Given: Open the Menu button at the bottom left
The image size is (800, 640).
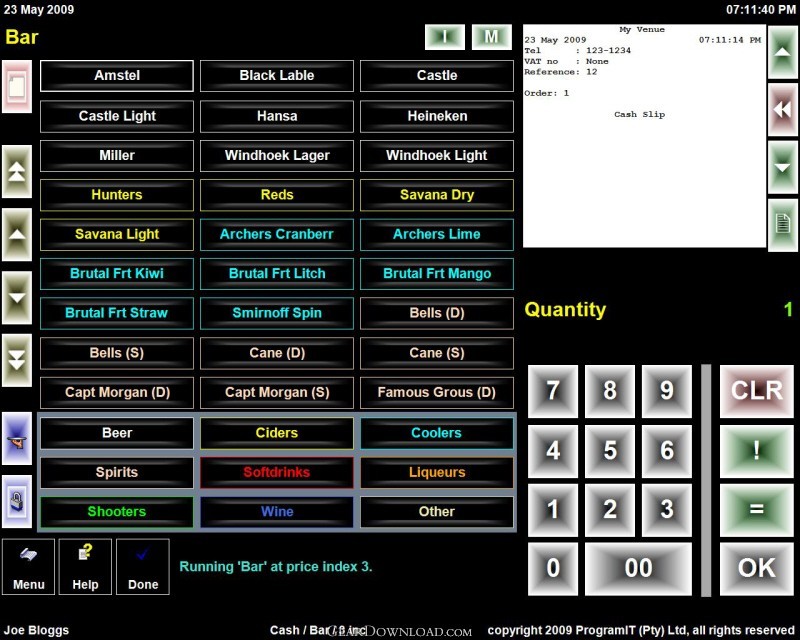Looking at the screenshot, I should click(x=29, y=567).
